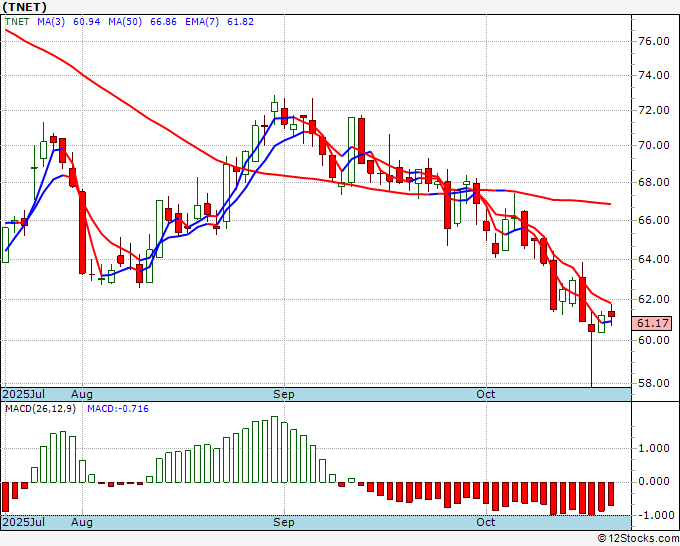Image resolution: width=680 pixels, height=546 pixels.
Task: Click the MA(50) value 66.86
Action: coord(163,22)
